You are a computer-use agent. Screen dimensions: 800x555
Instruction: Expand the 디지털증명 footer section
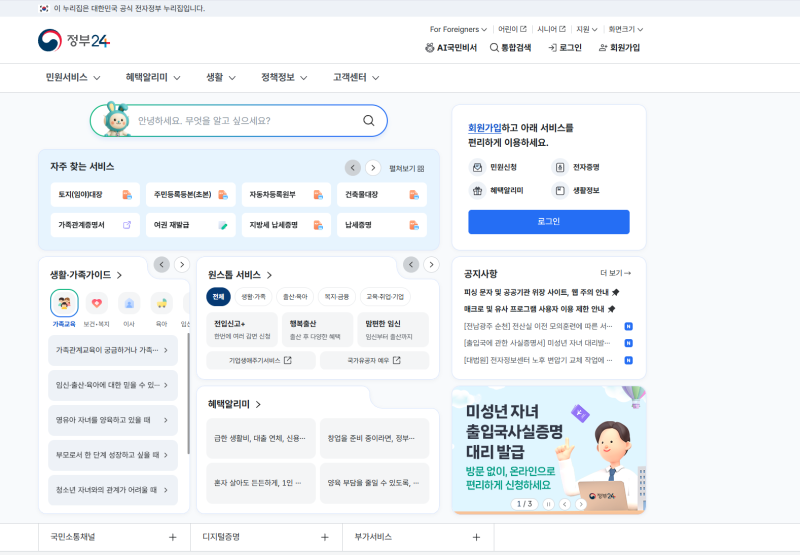pyautogui.click(x=266, y=537)
